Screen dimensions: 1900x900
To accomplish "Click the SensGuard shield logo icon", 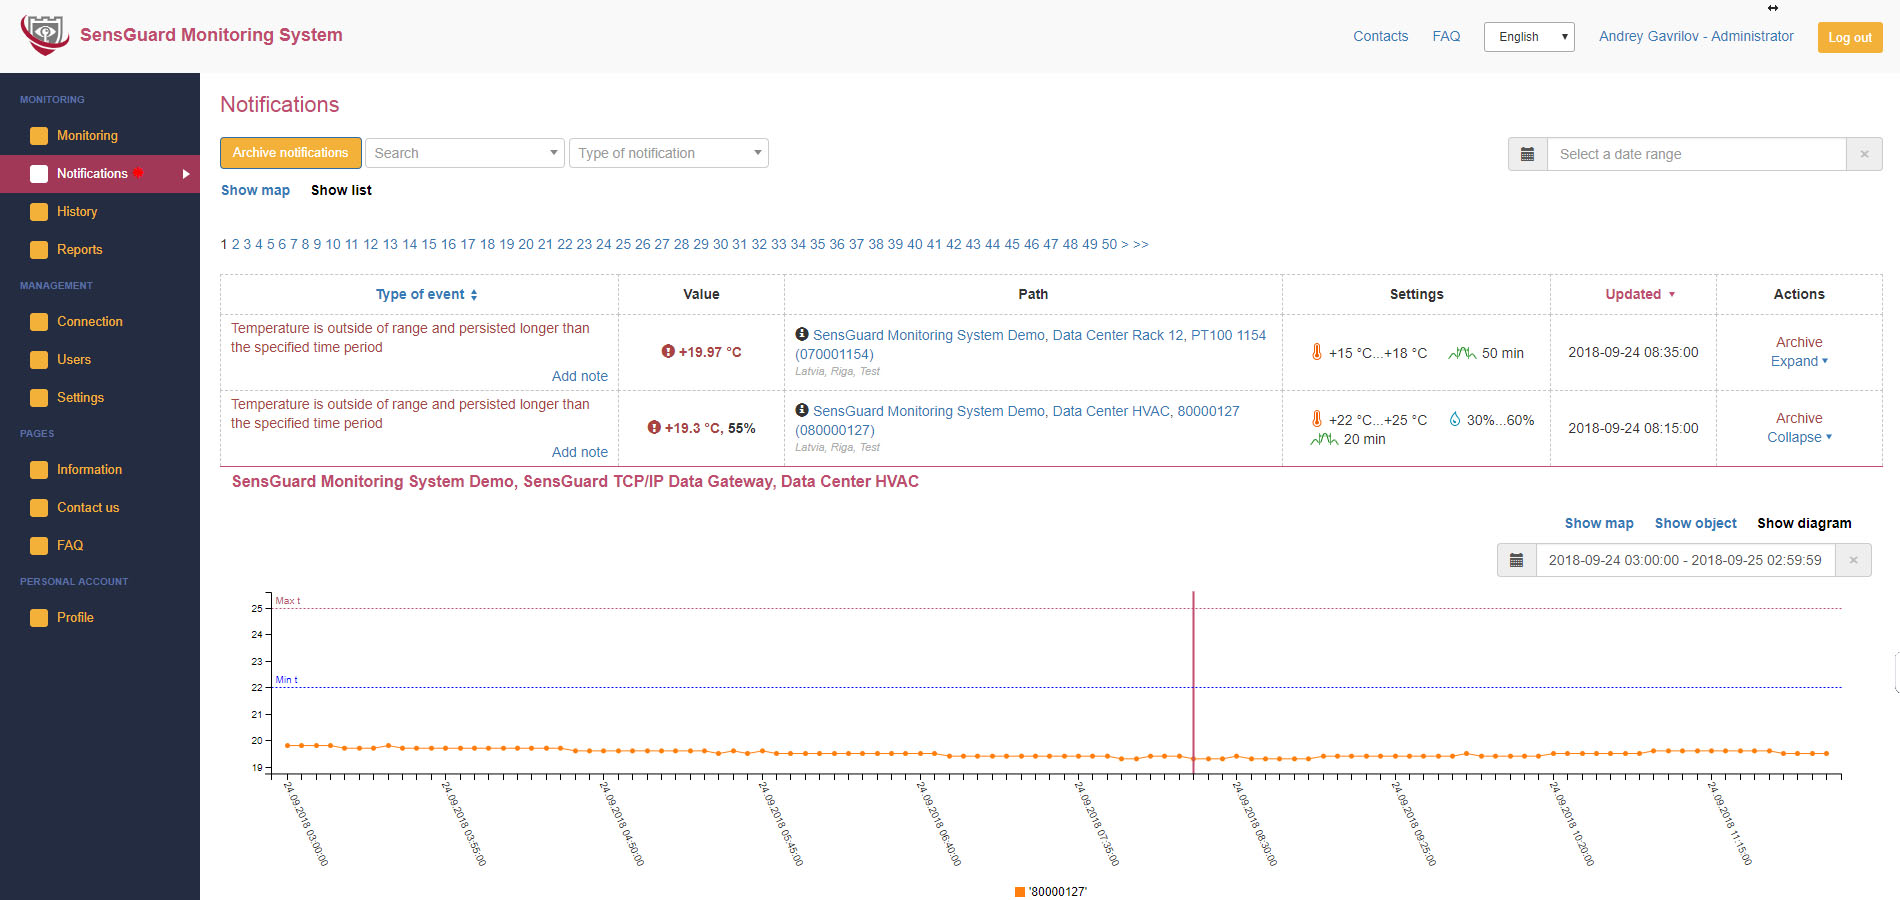I will coord(44,35).
